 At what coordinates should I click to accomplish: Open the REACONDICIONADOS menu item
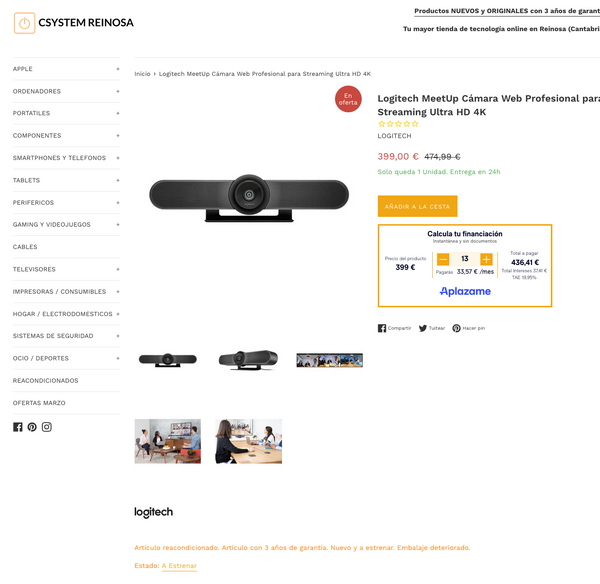(x=46, y=380)
